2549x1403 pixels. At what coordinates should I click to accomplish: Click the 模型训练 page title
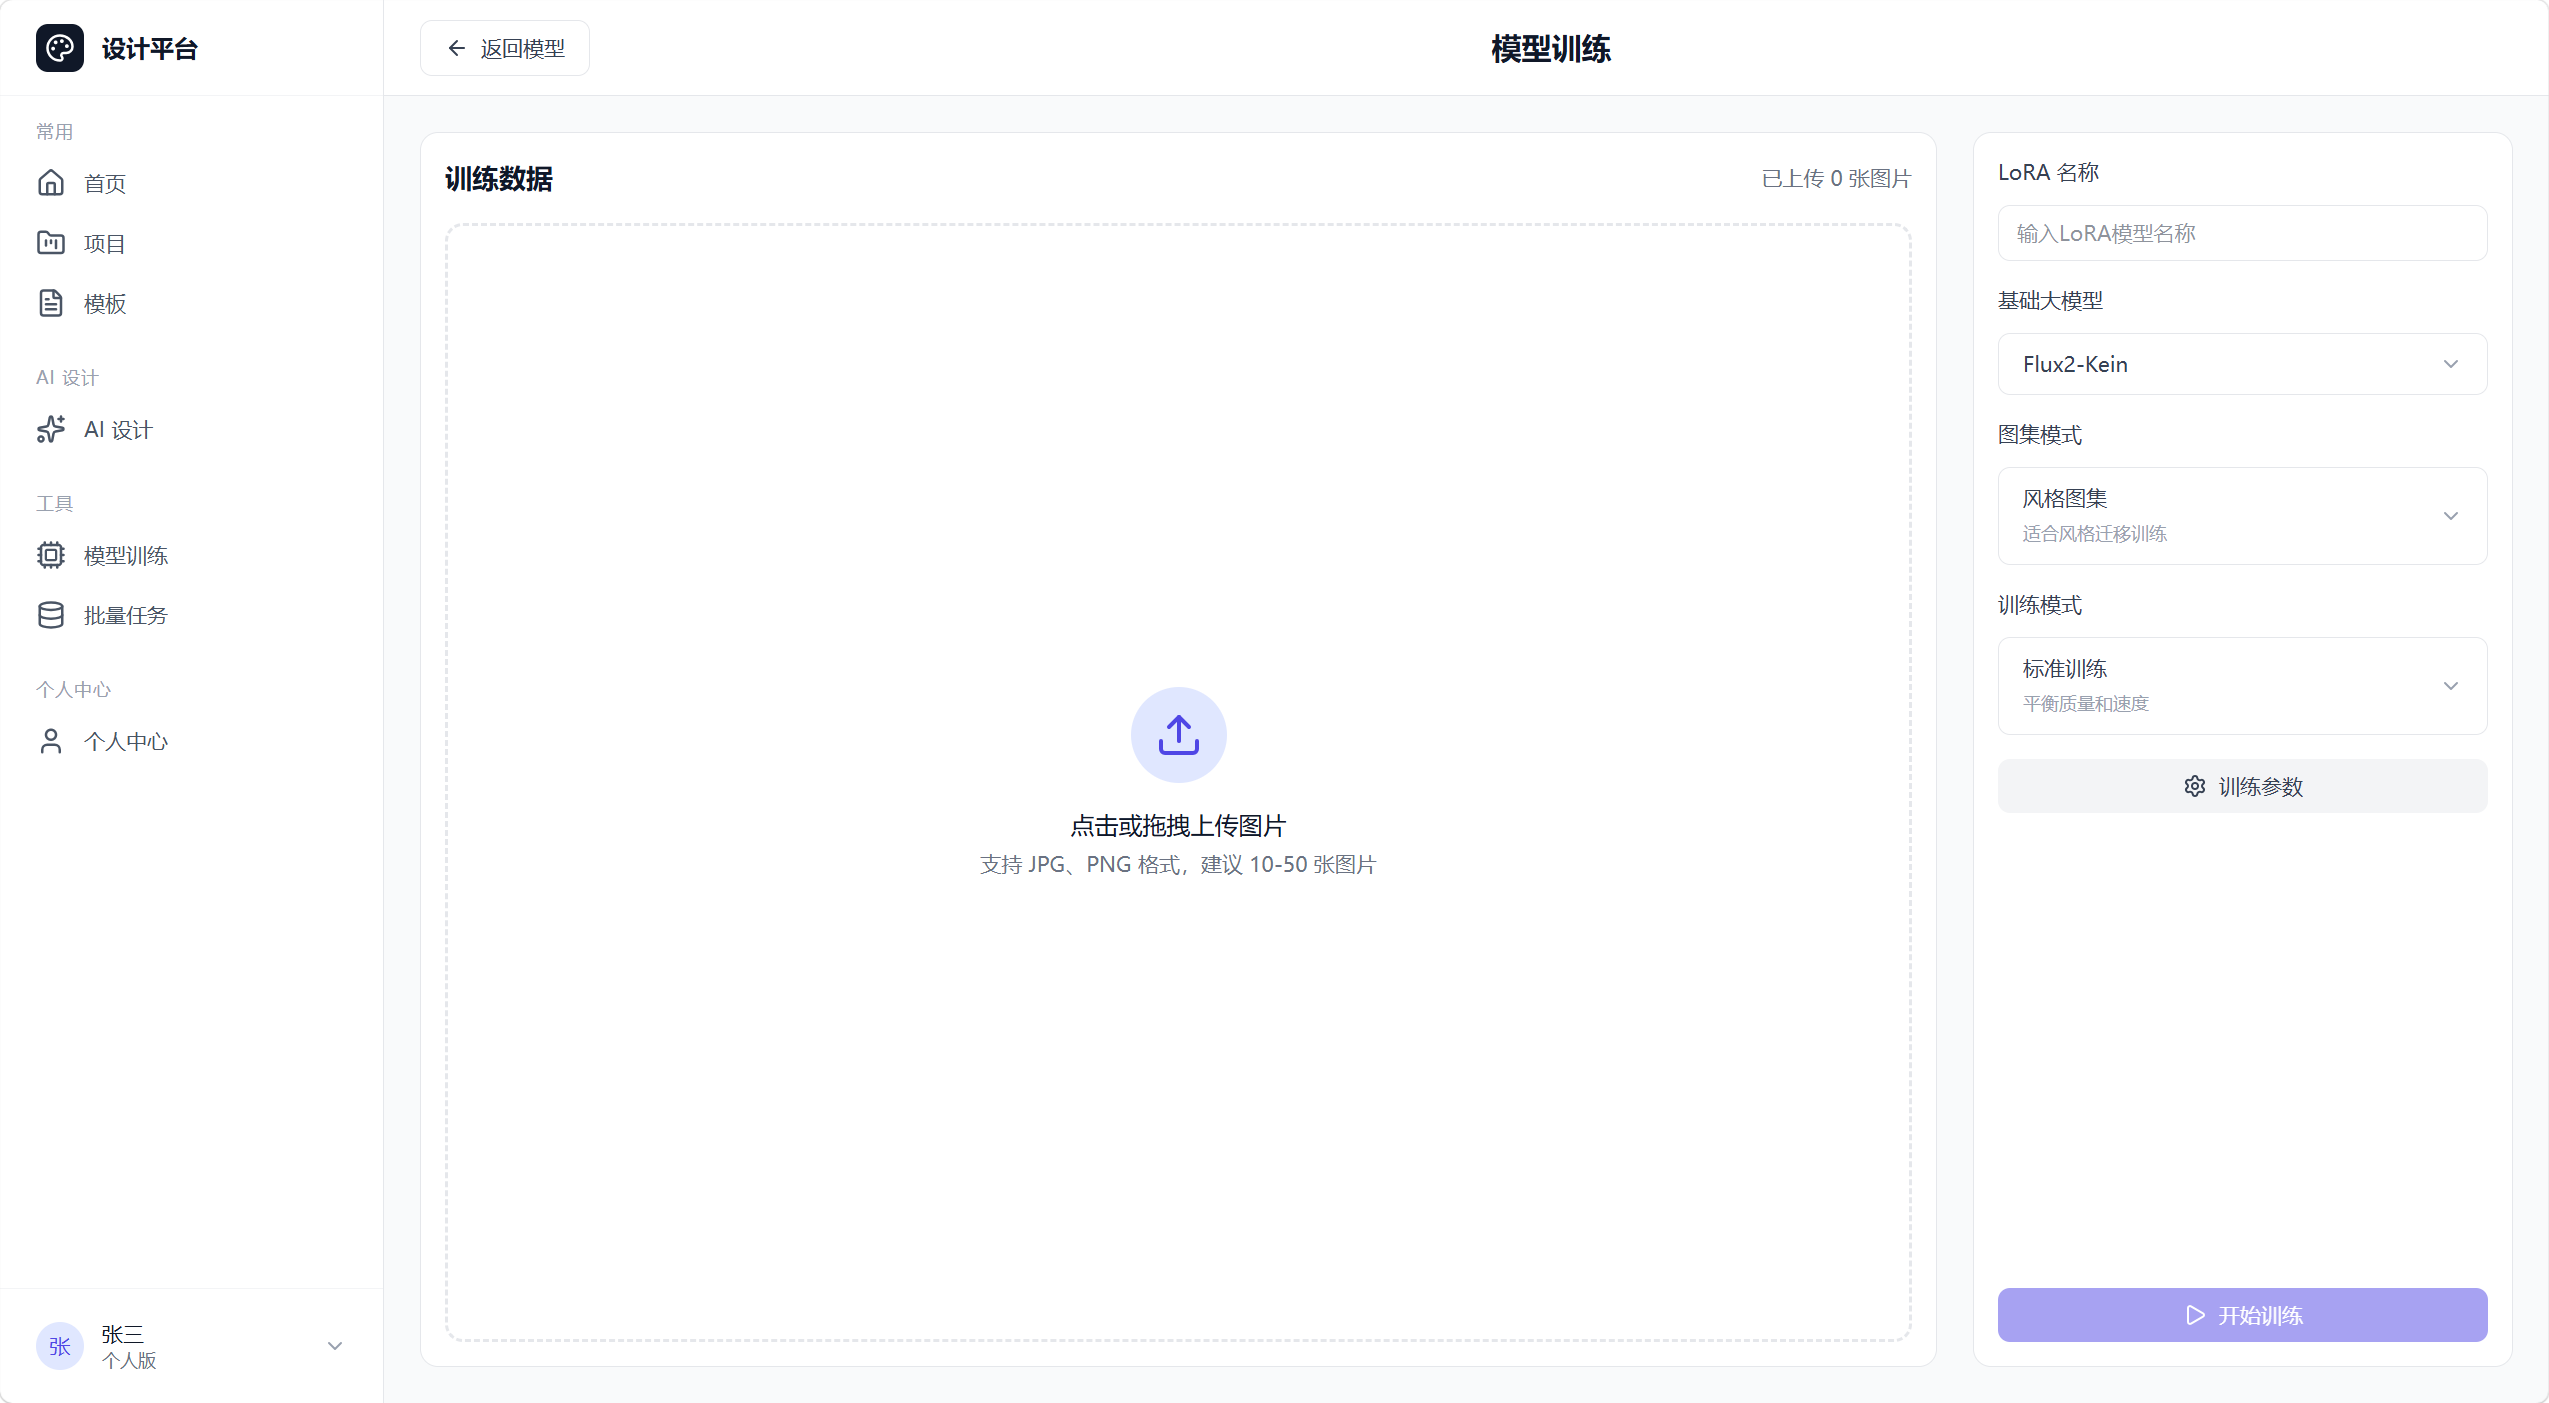pos(1551,48)
